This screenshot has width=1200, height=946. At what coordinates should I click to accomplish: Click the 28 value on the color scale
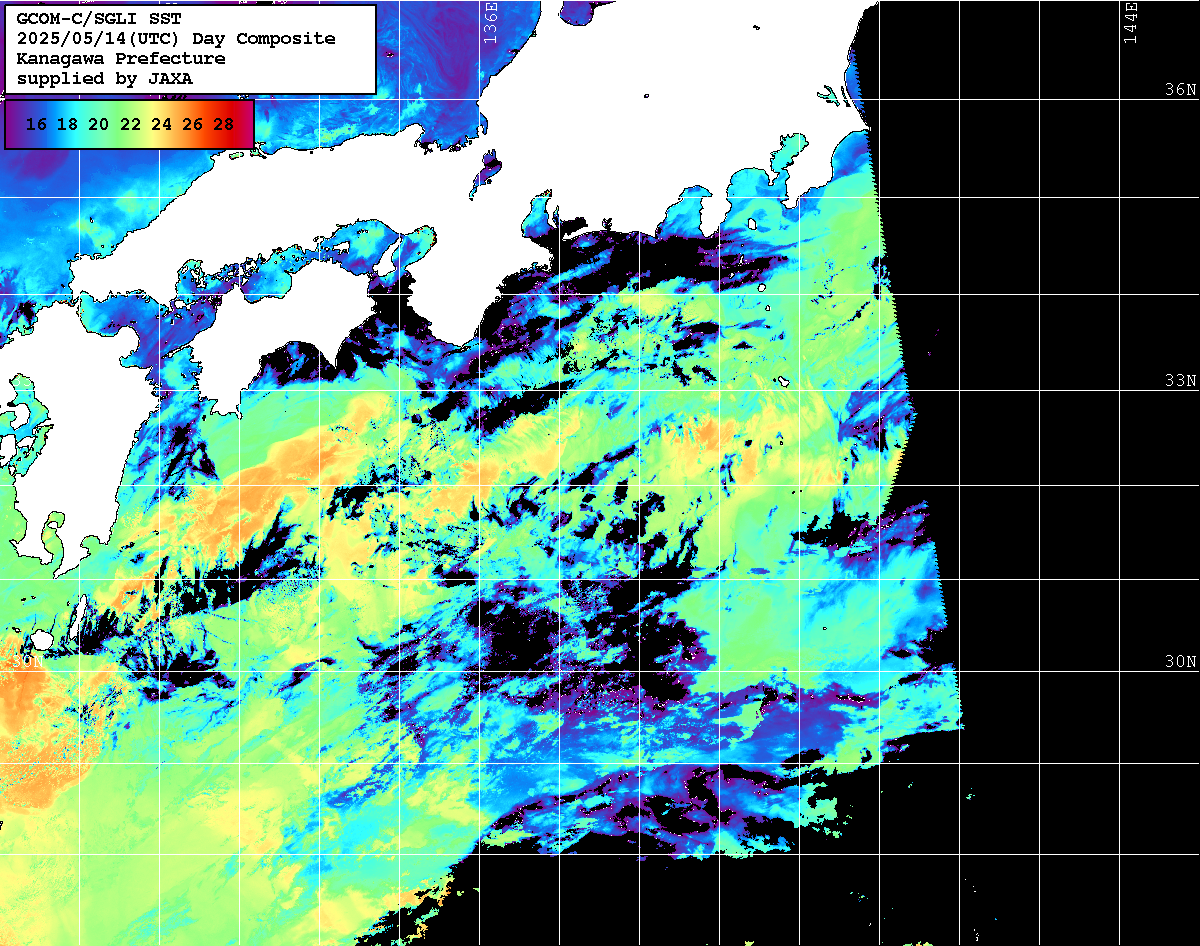224,125
